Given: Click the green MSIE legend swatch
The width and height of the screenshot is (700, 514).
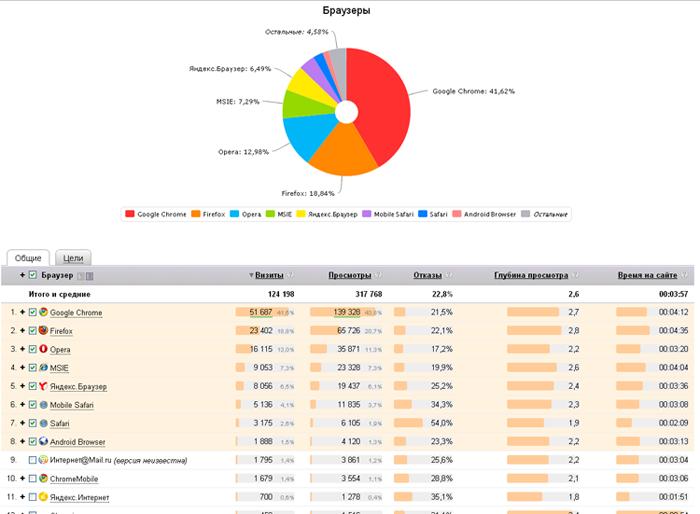Looking at the screenshot, I should (x=270, y=214).
